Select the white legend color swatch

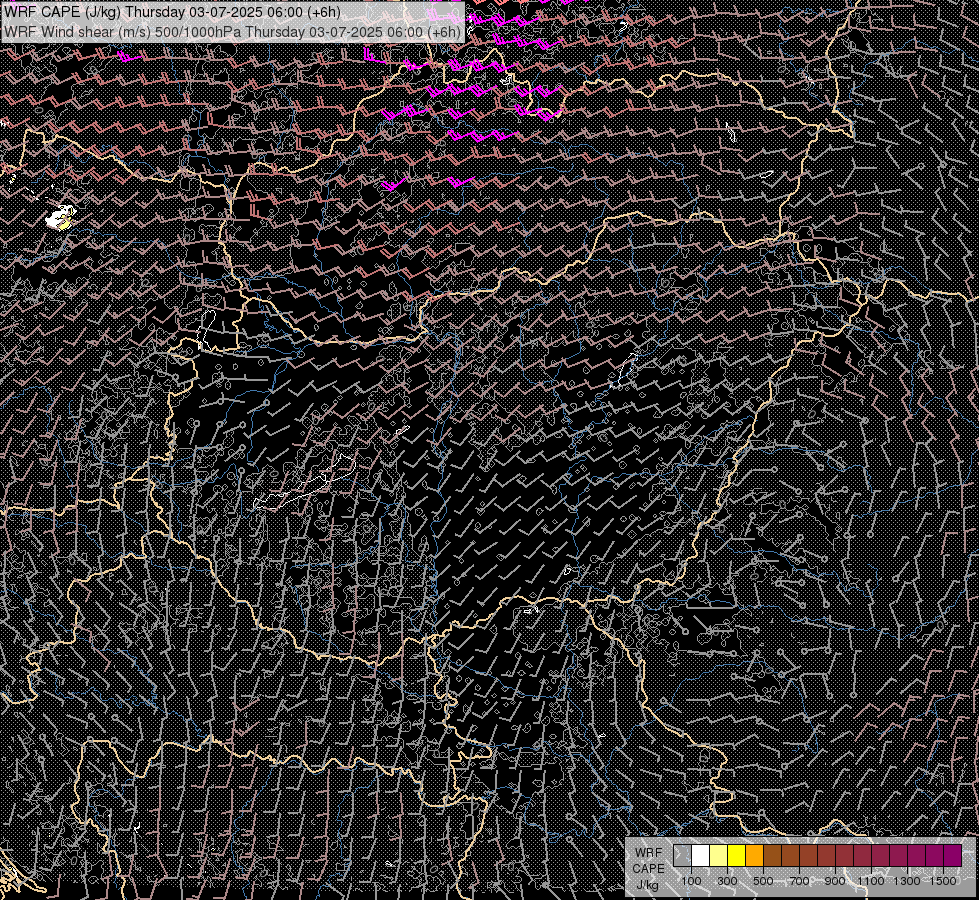point(701,856)
